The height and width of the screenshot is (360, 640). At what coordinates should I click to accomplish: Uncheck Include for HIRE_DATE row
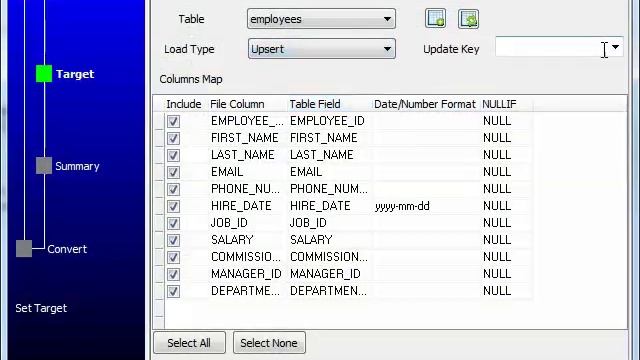pos(173,206)
